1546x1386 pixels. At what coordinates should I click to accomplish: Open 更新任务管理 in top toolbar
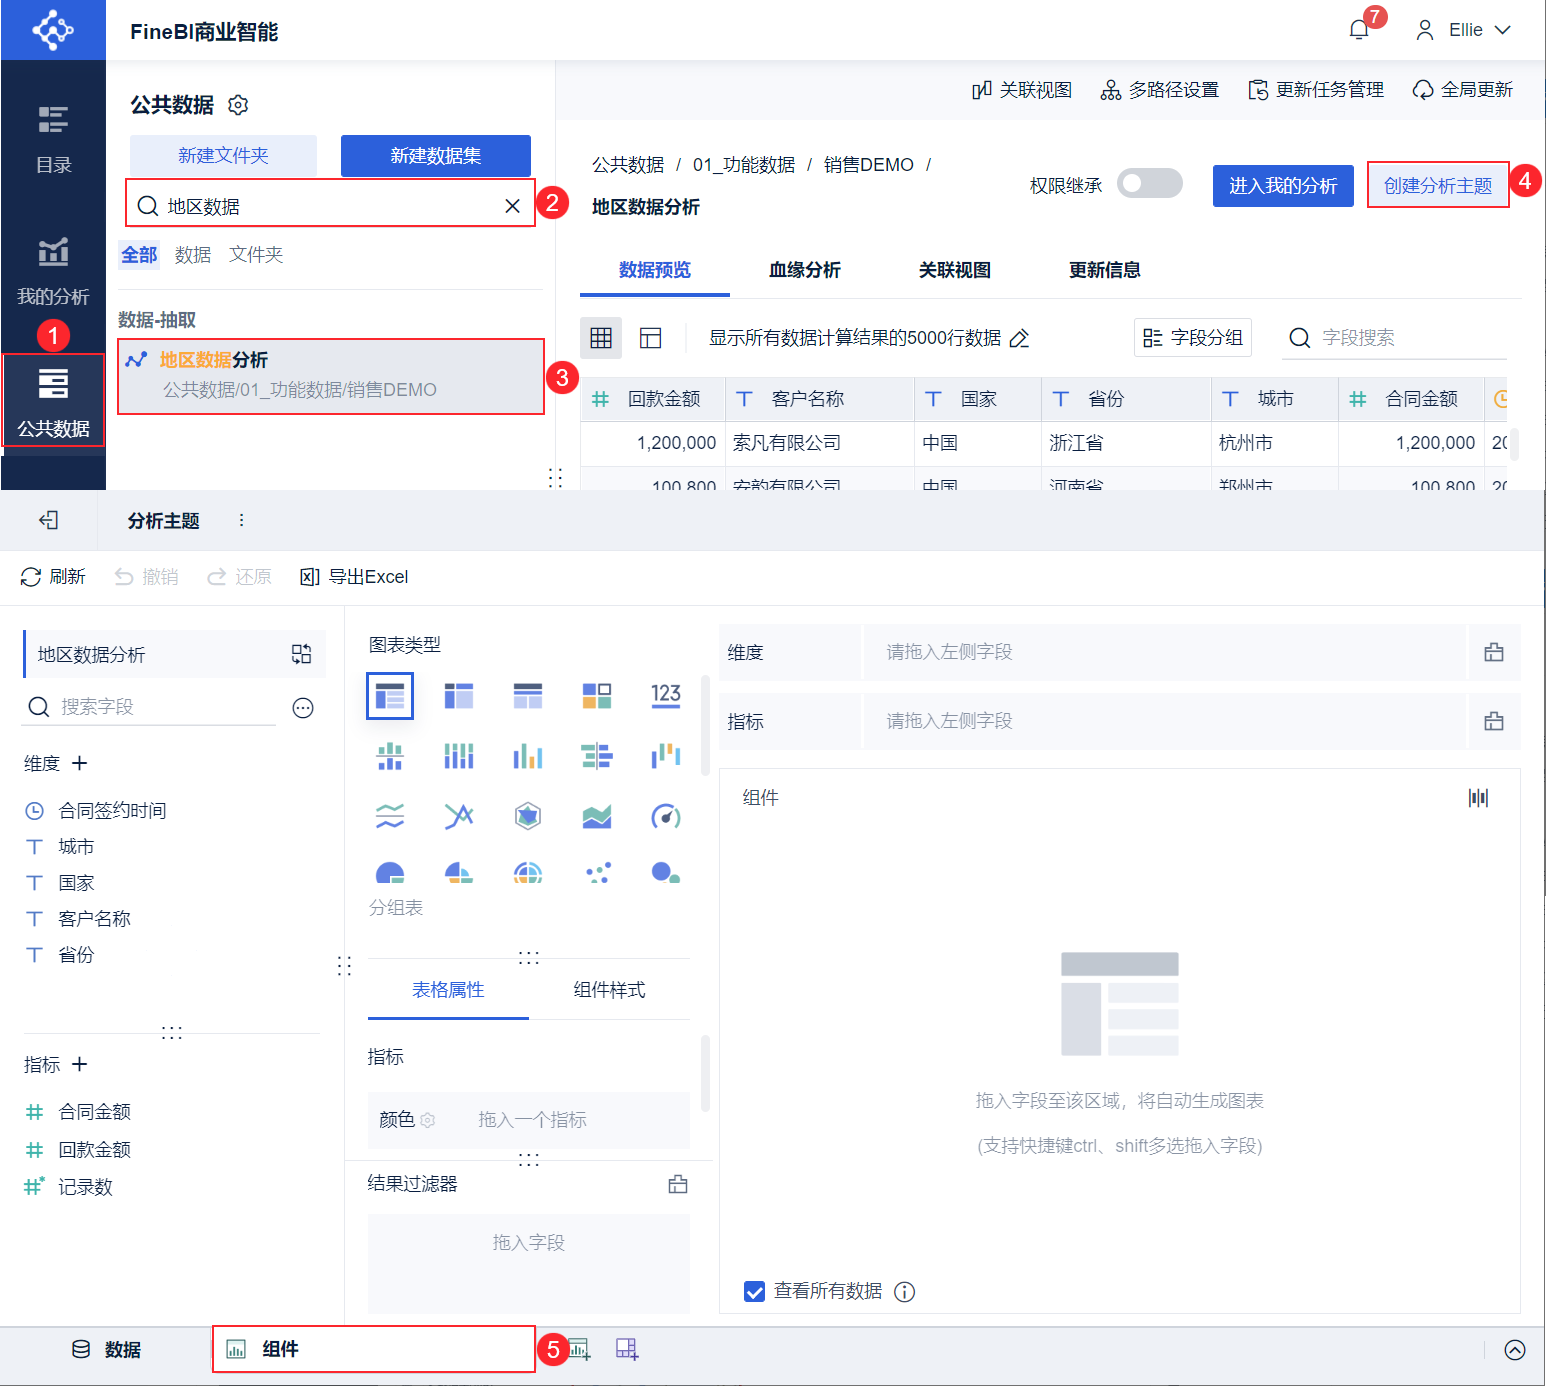click(x=1316, y=90)
